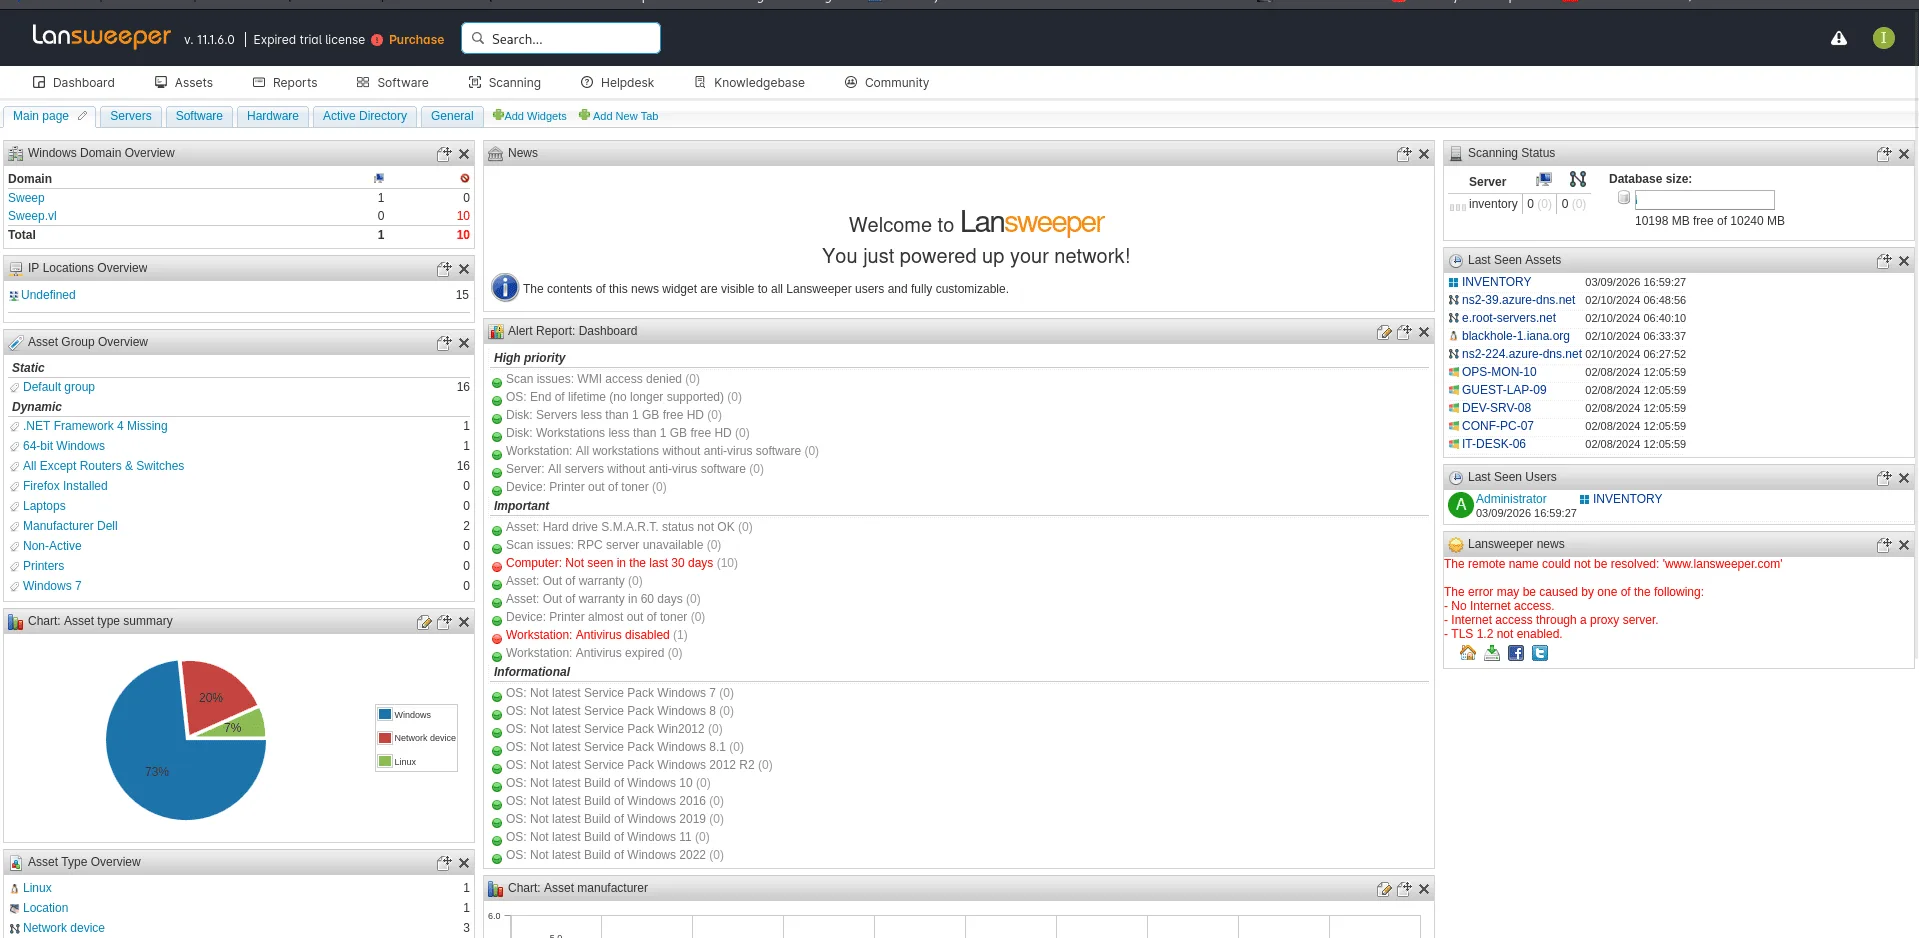Screen dimensions: 1919x938
Task: Switch to the Hardware tab
Action: pos(273,116)
